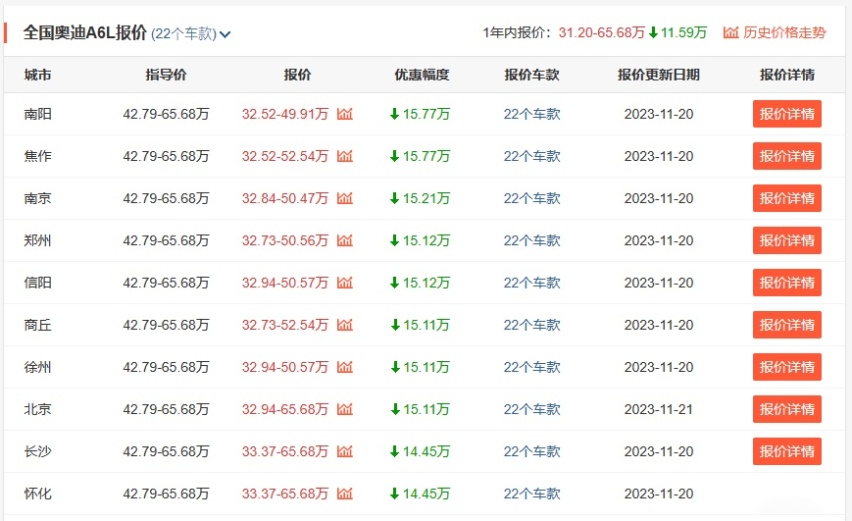Viewport: 852px width, 521px height.
Task: Open 22个车款 link in 南京 row
Action: (531, 198)
